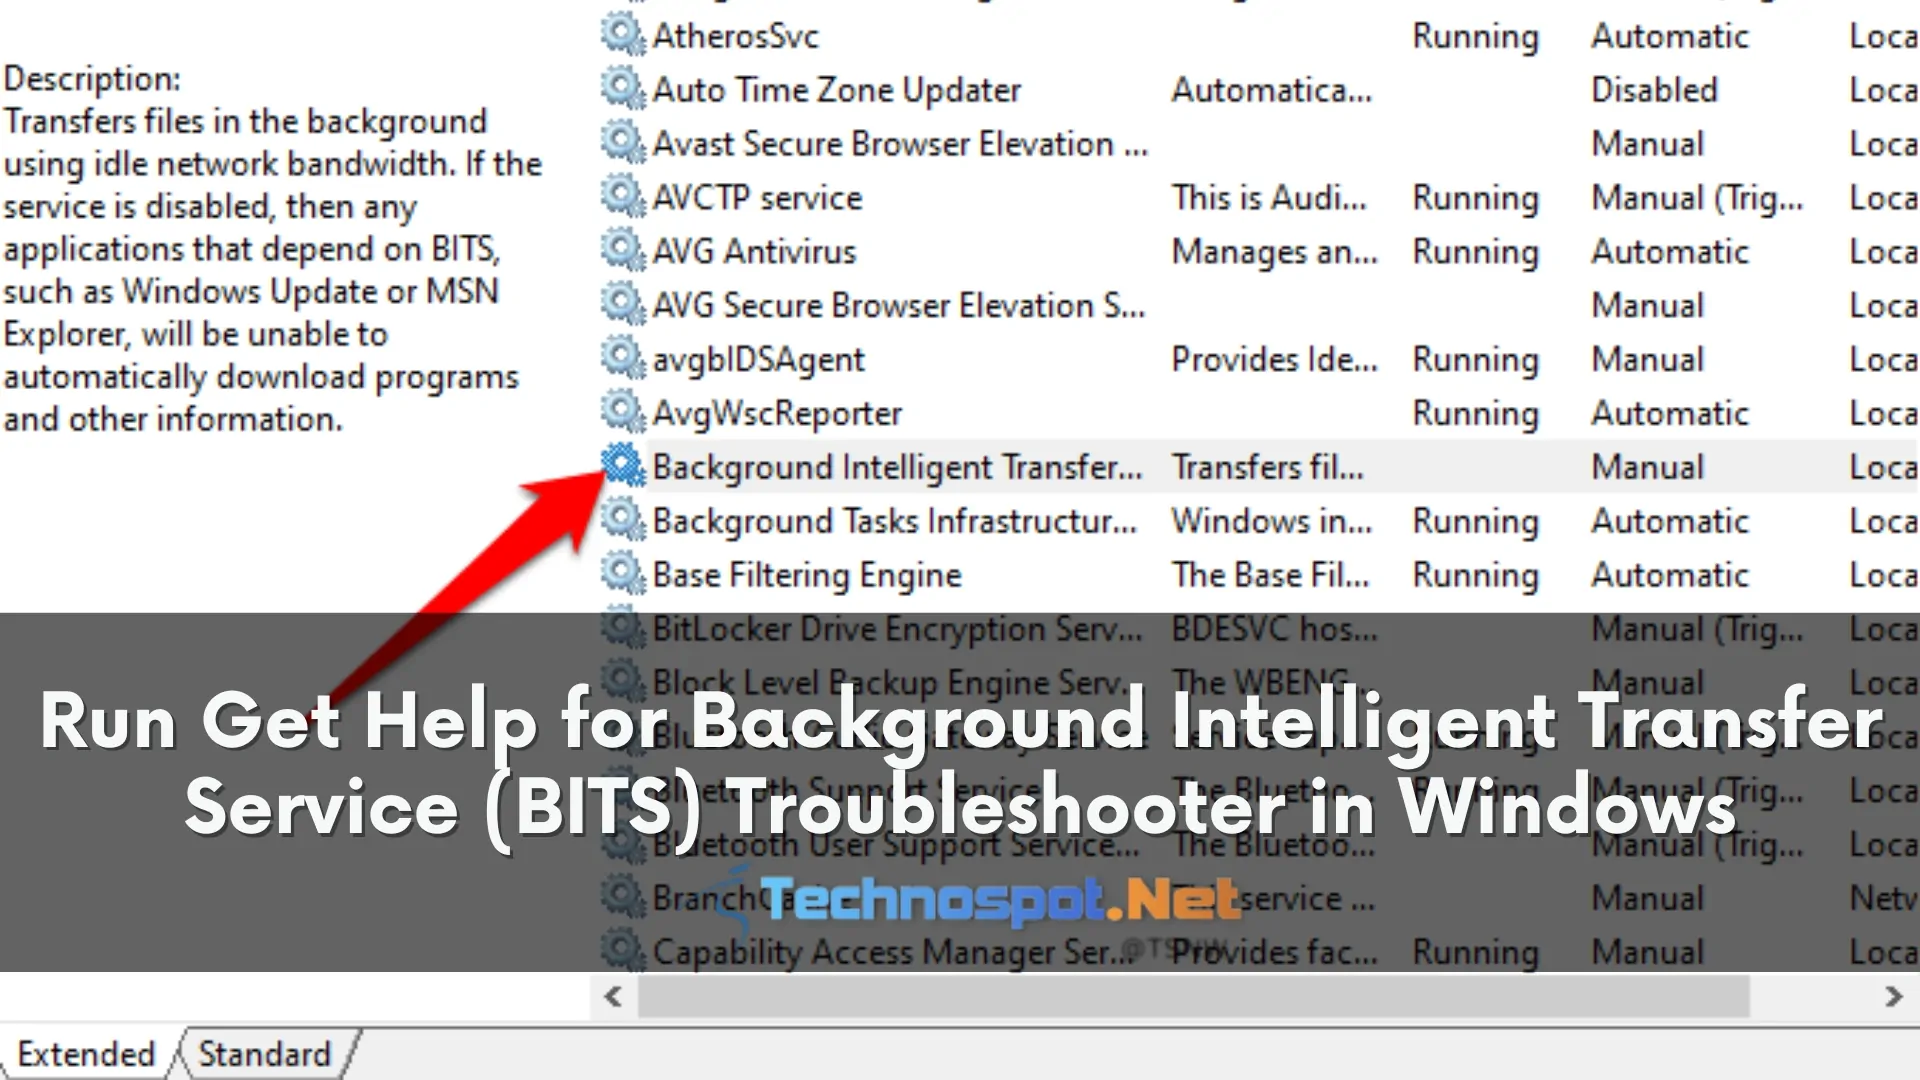The image size is (1920, 1080).
Task: Click the gear icon beside avgbIDSAgent
Action: click(623, 359)
